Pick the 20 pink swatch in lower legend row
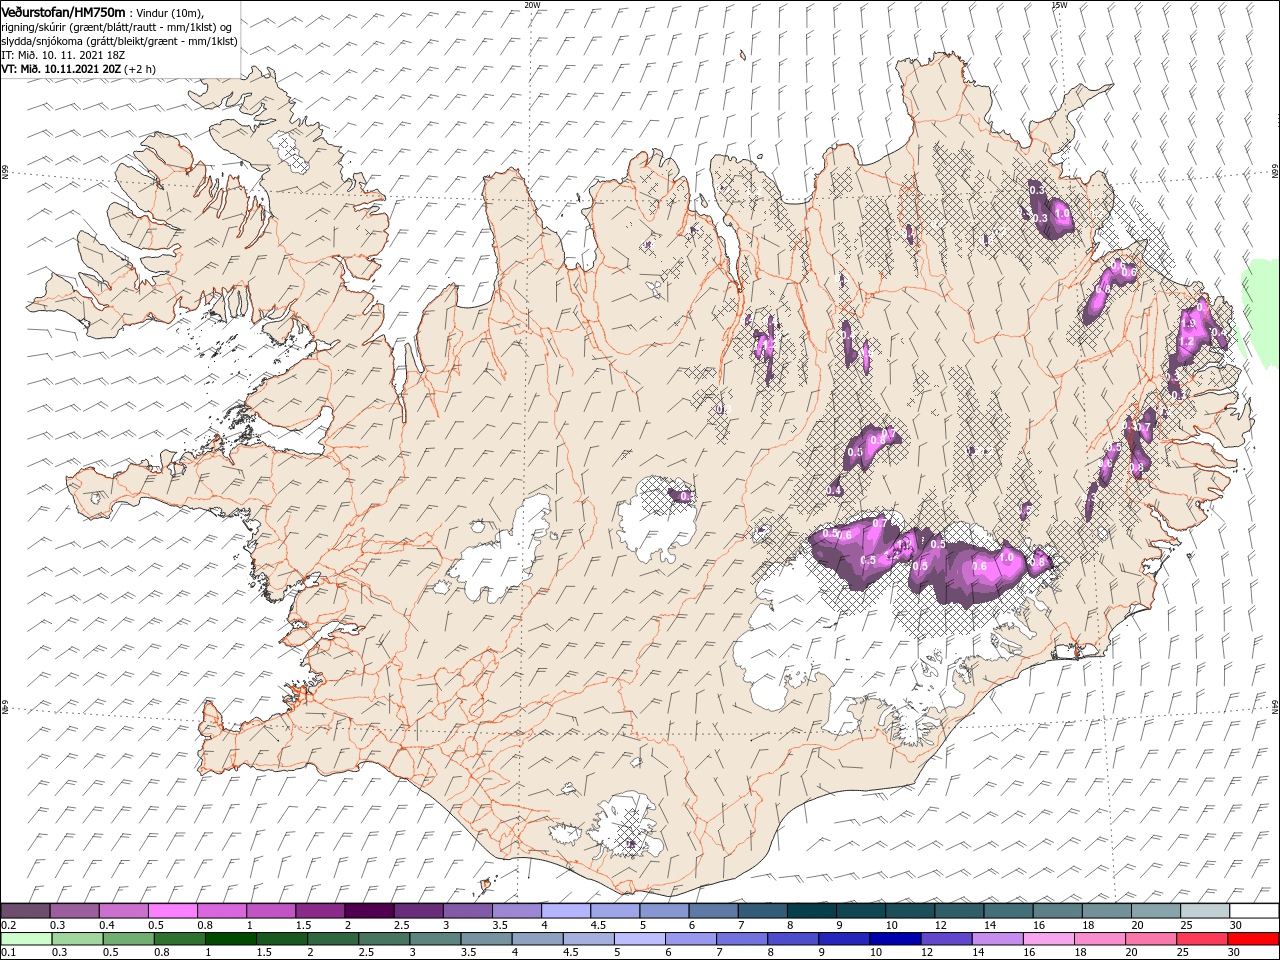This screenshot has height=960, width=1280. [x=1152, y=939]
